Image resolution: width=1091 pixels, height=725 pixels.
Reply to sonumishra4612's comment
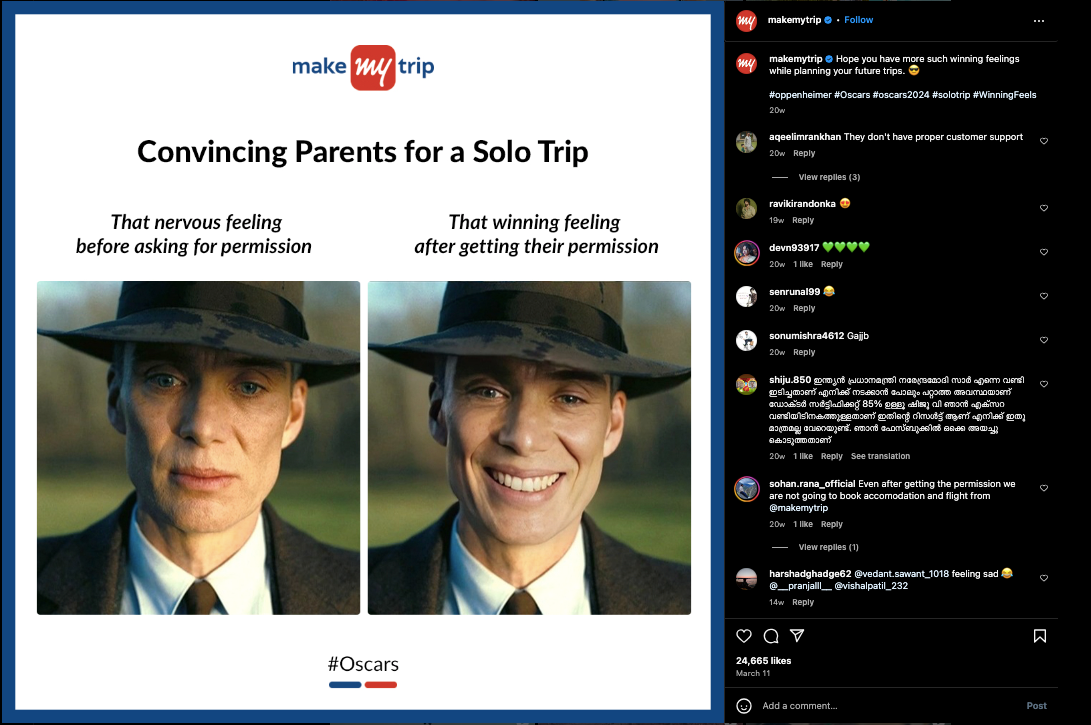point(804,353)
